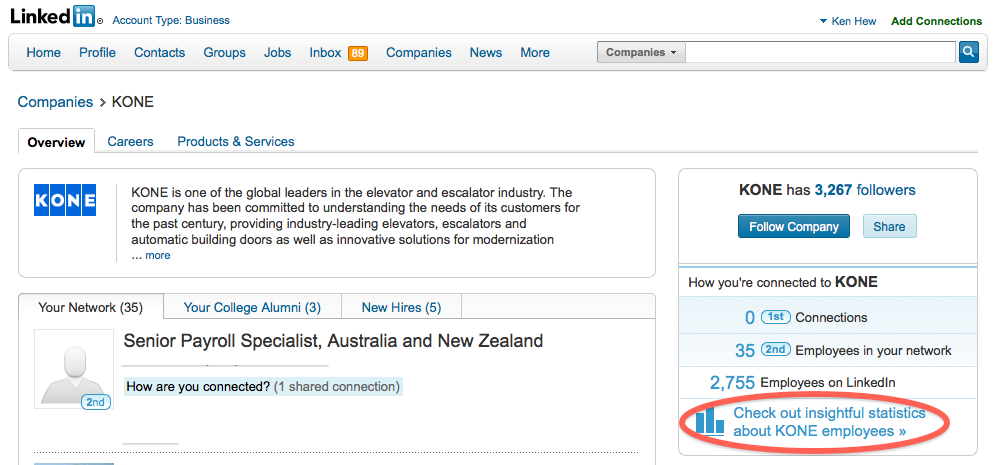Click the KONE company logo

pos(65,200)
